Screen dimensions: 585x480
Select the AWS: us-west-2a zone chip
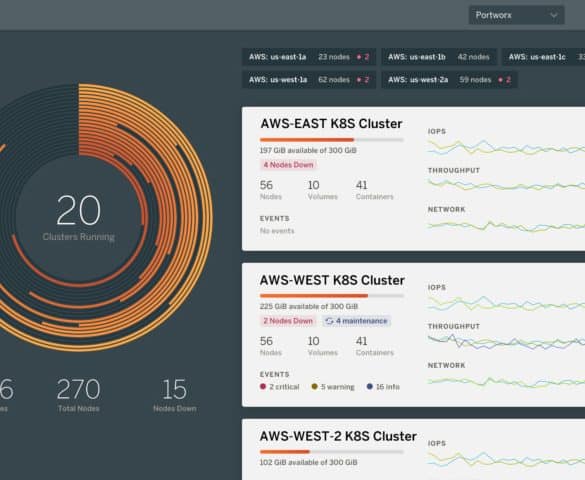click(449, 80)
